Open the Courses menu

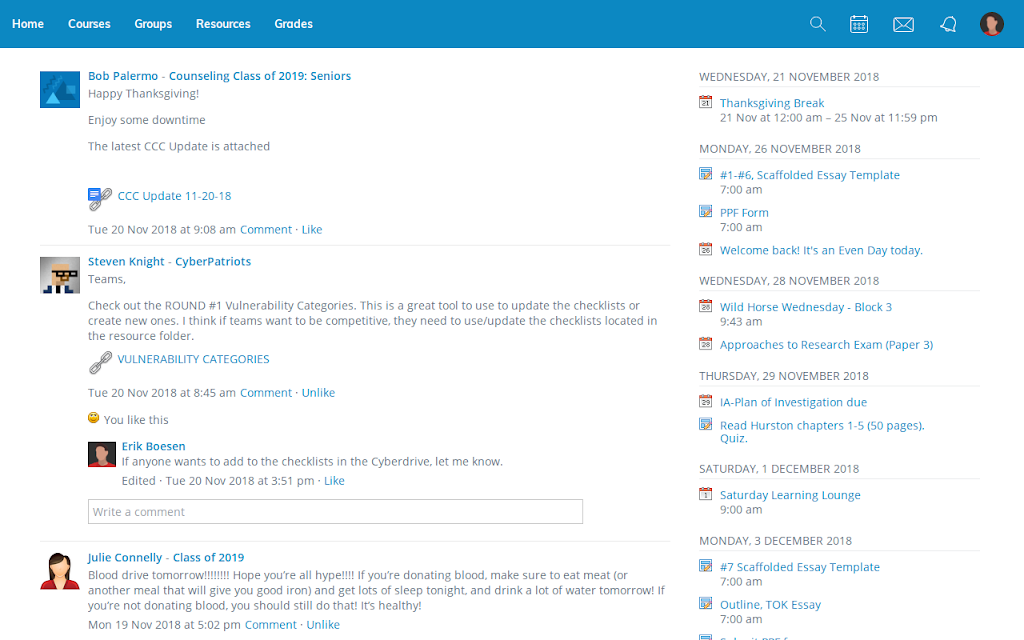(x=89, y=24)
